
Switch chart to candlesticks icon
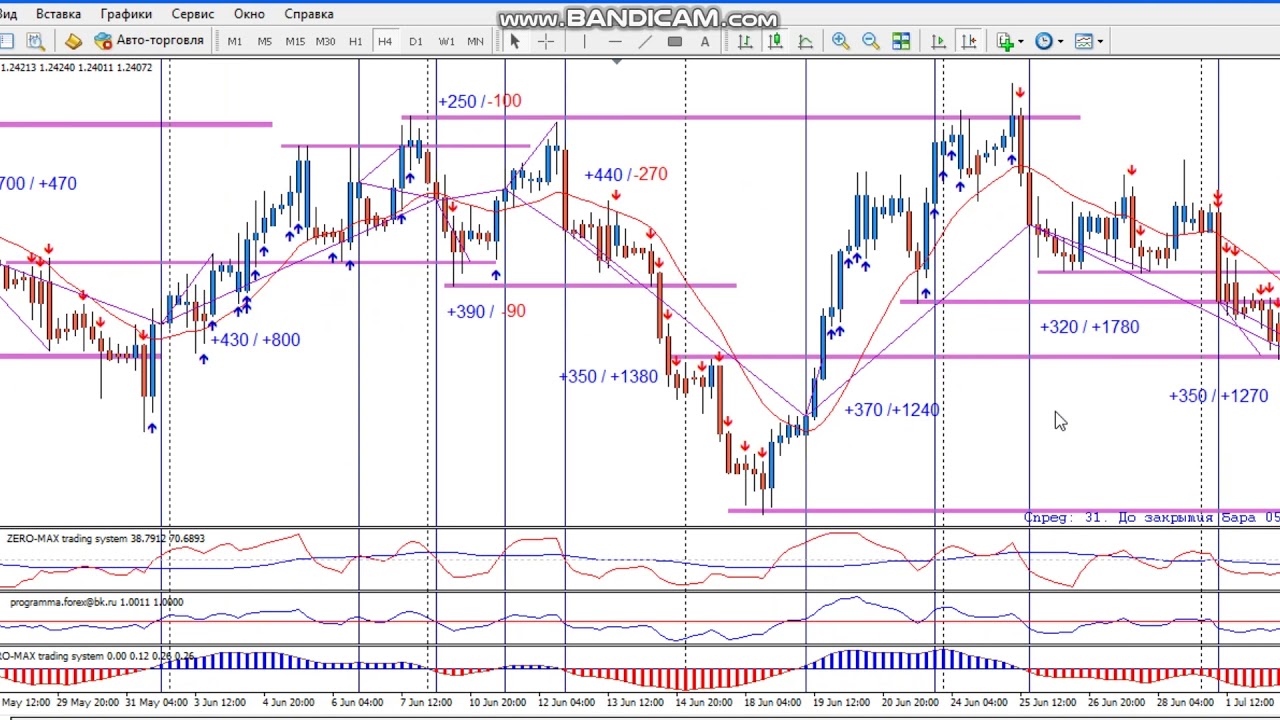point(775,41)
